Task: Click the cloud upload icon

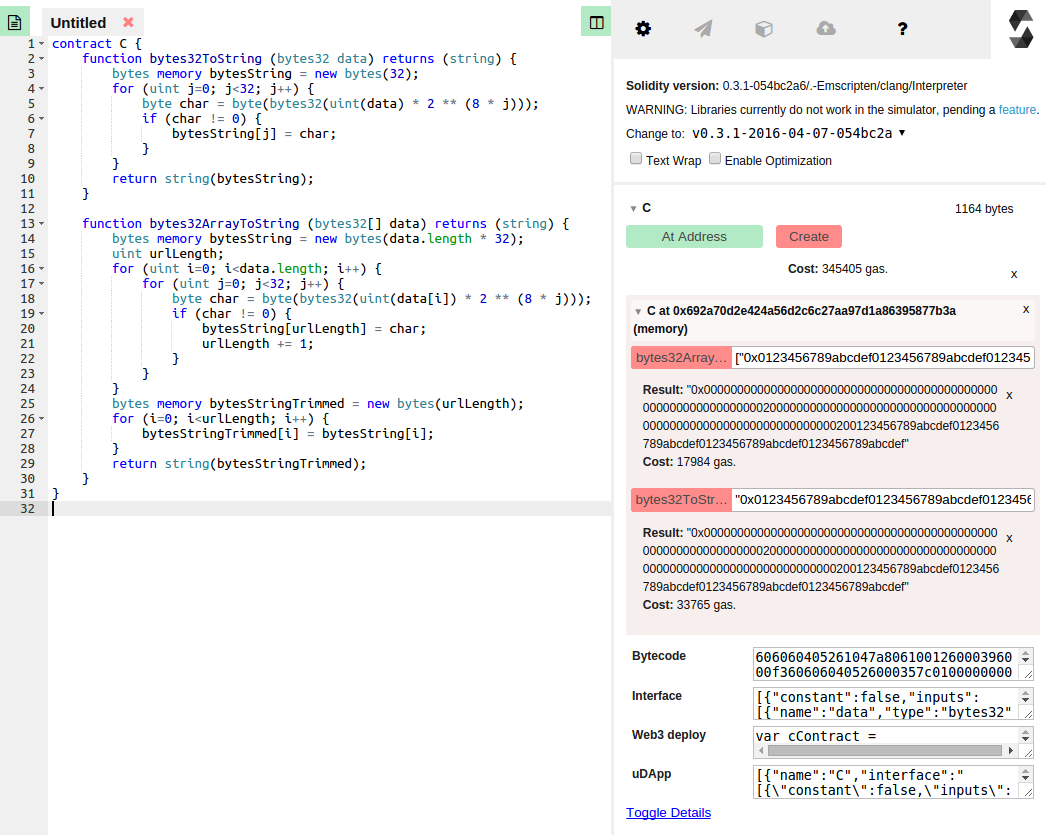Action: [x=826, y=29]
